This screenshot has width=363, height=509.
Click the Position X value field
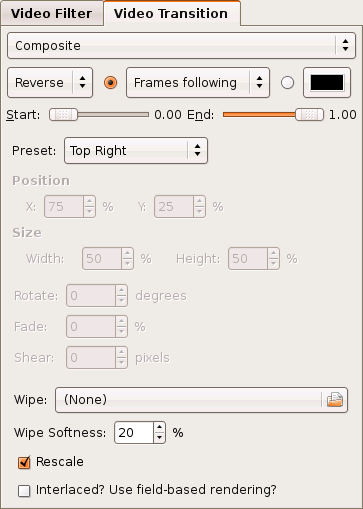pos(64,207)
